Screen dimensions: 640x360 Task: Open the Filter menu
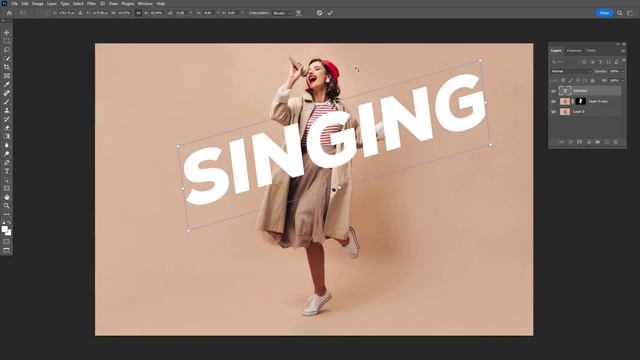(x=91, y=4)
